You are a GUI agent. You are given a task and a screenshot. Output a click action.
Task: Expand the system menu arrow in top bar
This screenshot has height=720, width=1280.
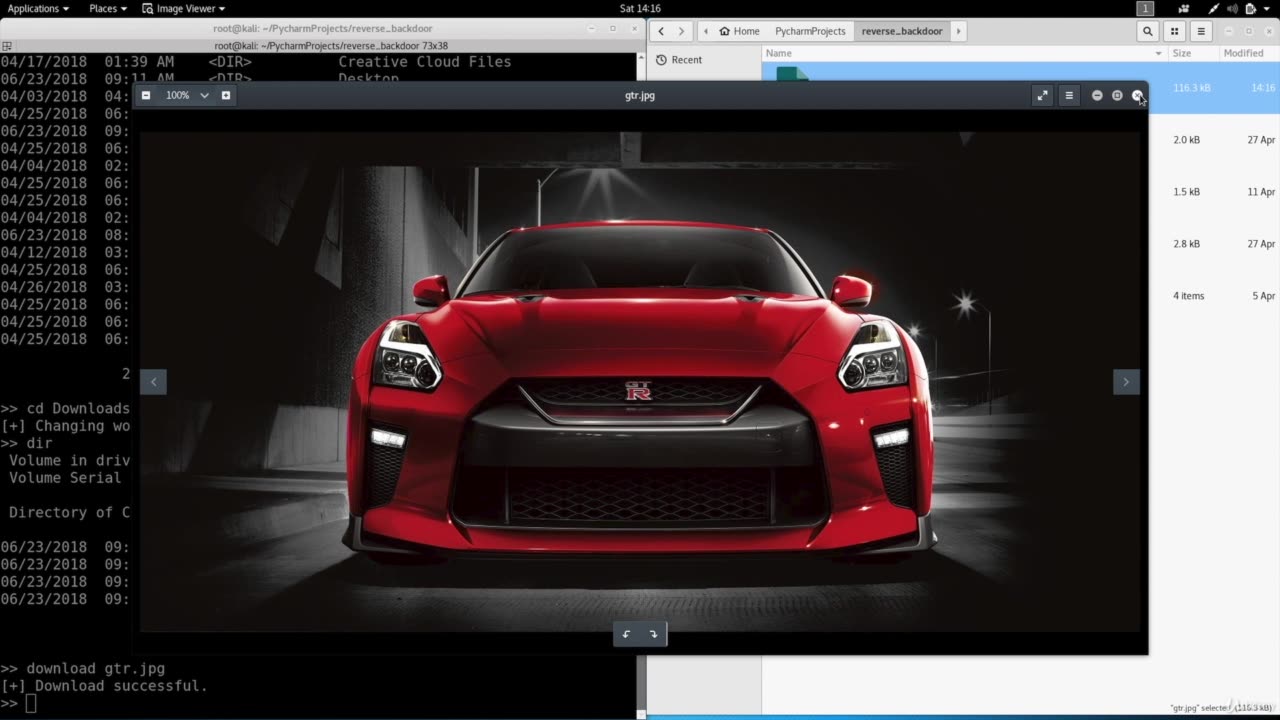pos(1268,8)
